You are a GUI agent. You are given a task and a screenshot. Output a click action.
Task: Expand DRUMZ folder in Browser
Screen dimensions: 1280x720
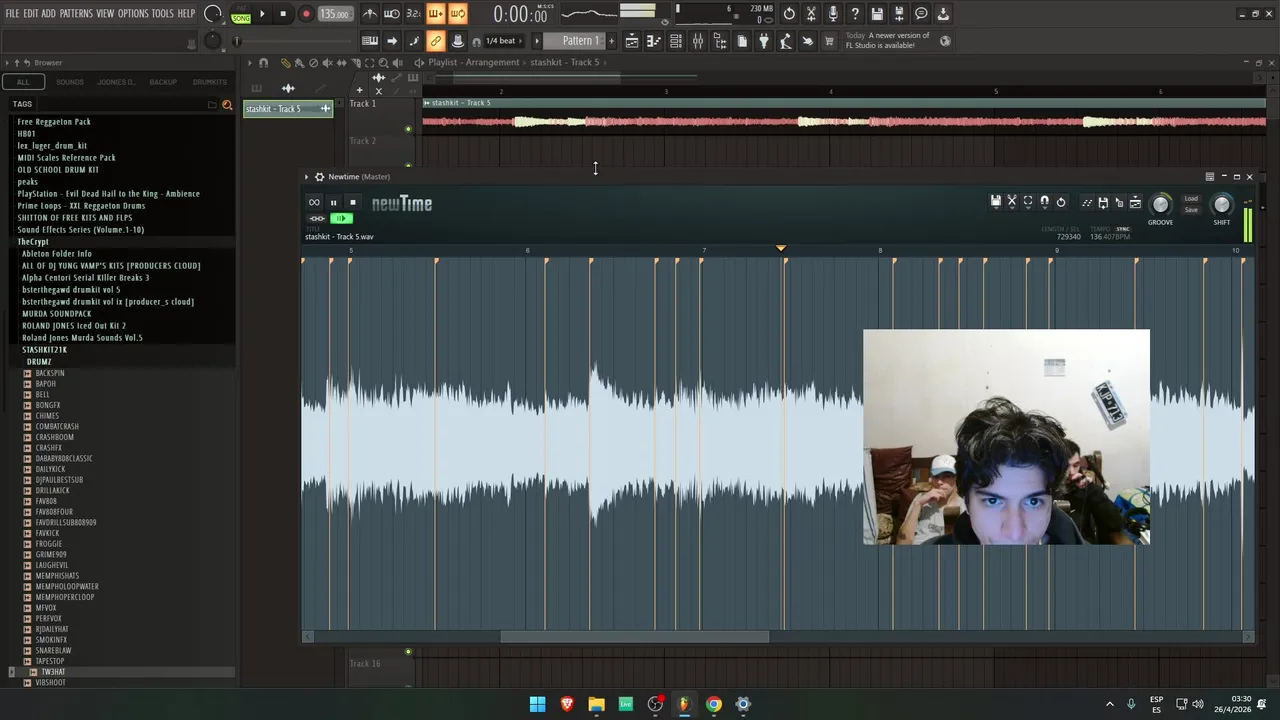39,361
